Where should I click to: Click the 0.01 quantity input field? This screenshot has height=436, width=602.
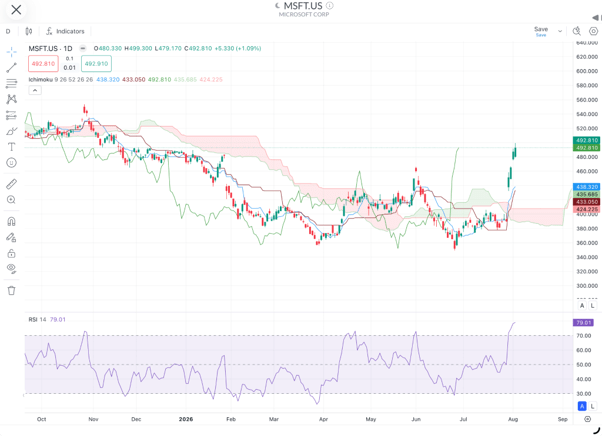pos(69,68)
